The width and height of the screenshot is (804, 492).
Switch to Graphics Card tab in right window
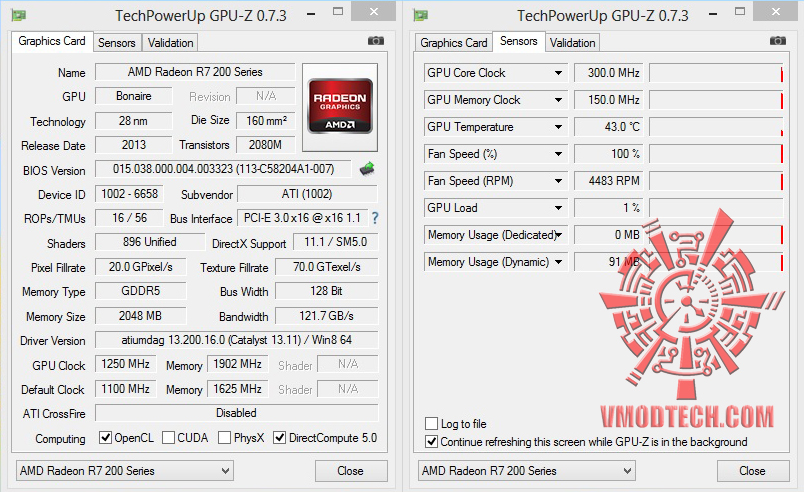453,43
